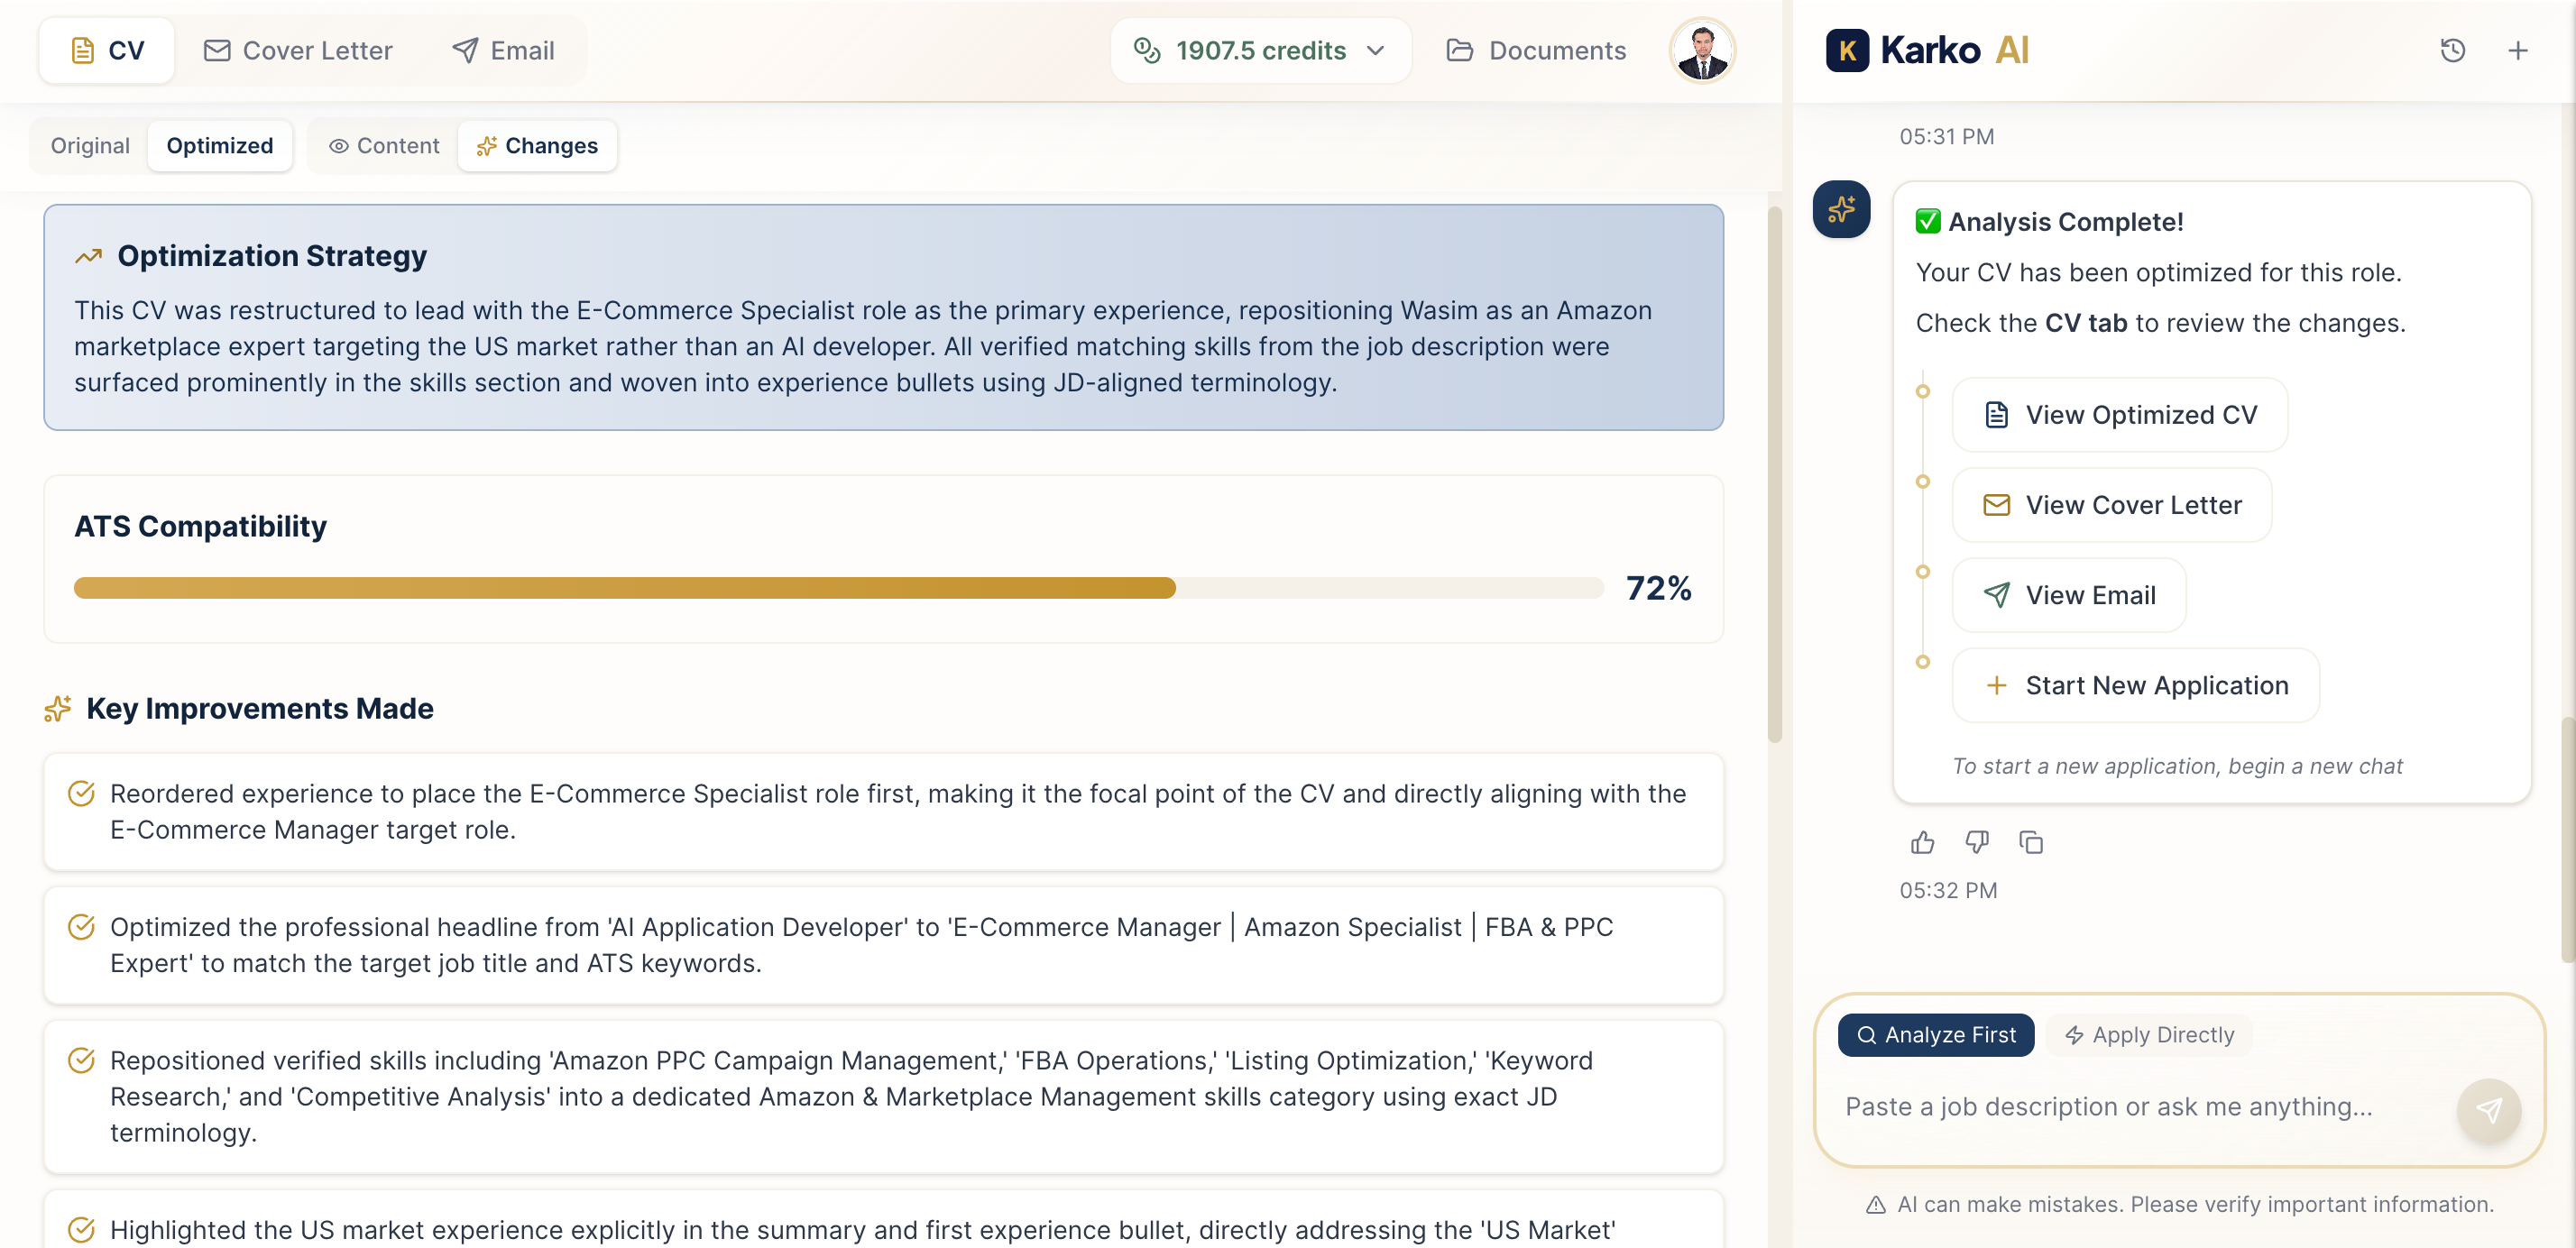Enable Analyze First mode

click(1935, 1035)
